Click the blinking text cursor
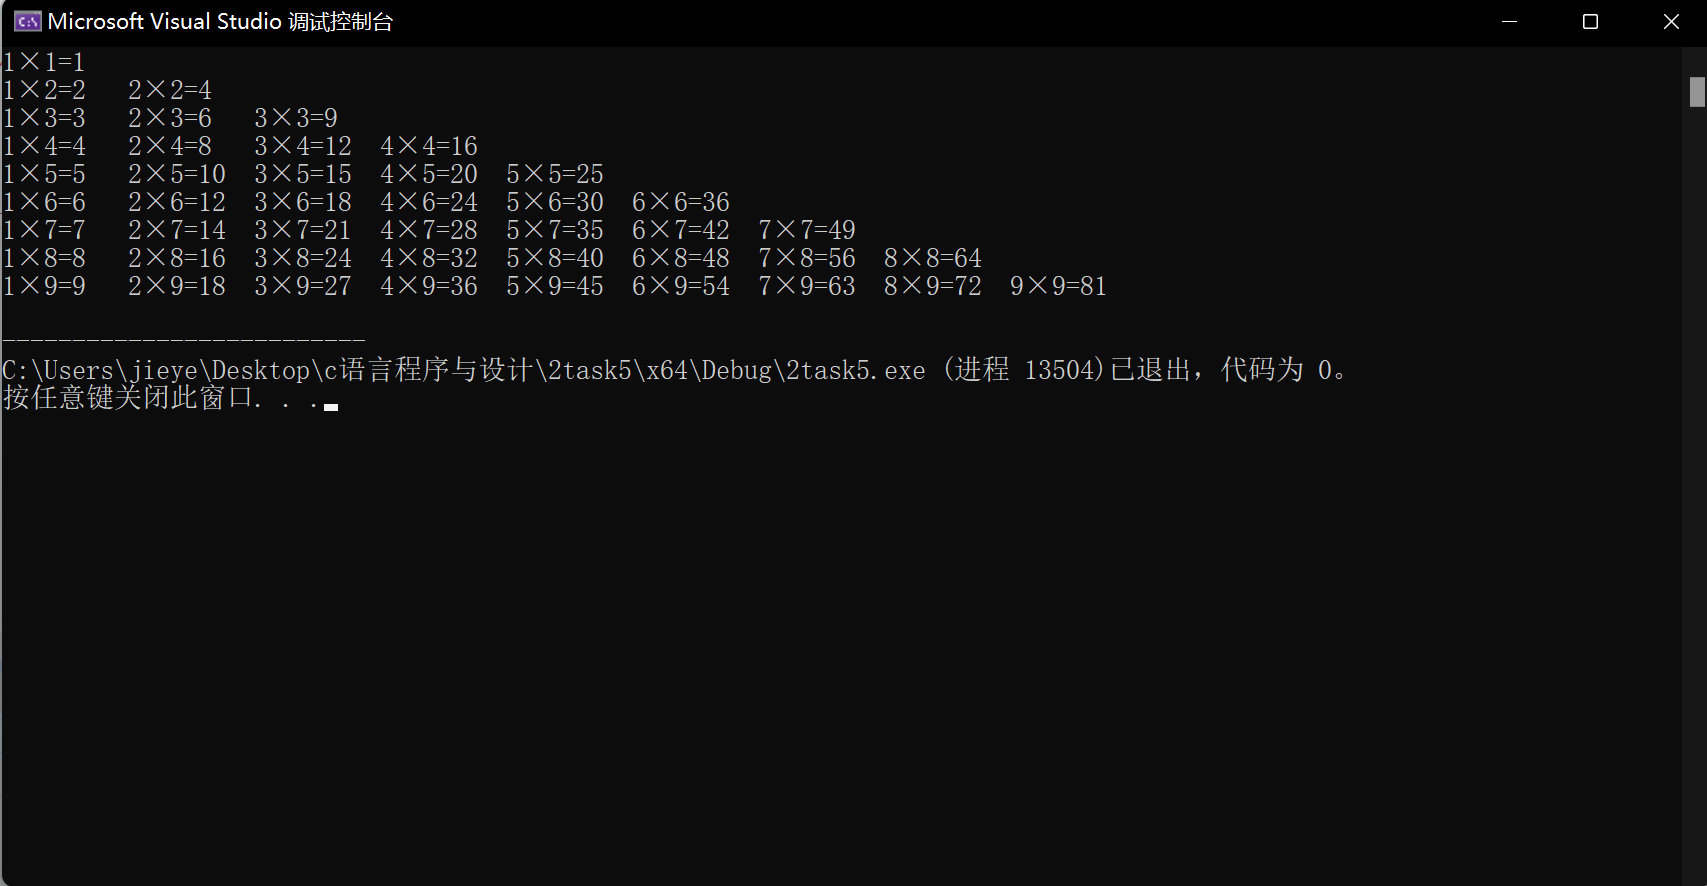1707x886 pixels. pyautogui.click(x=331, y=407)
